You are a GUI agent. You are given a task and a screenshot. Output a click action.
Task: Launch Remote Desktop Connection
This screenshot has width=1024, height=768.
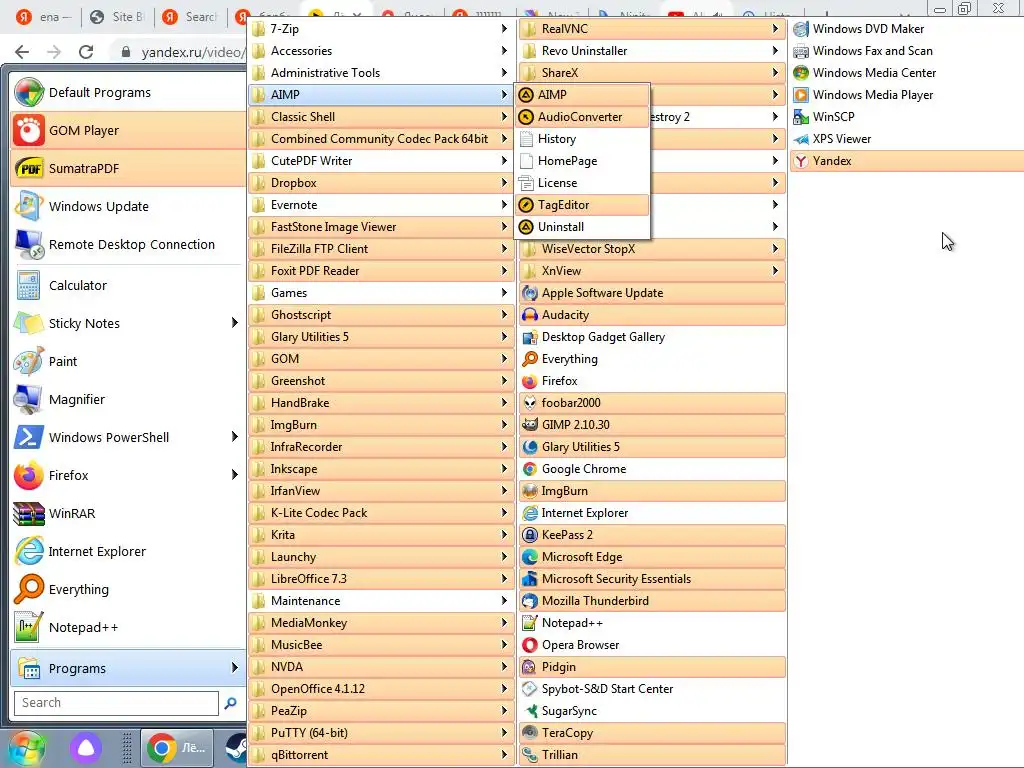128,244
